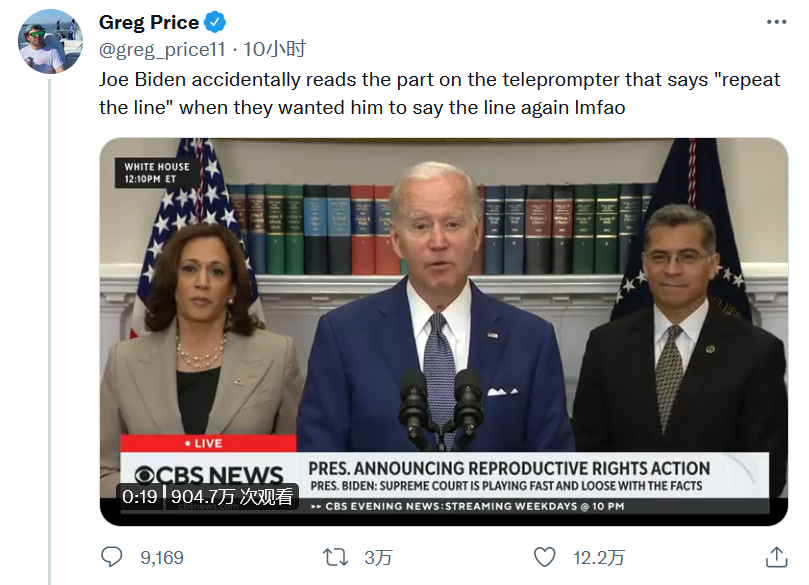Click the blue verified badge
The width and height of the screenshot is (809, 585).
(x=216, y=22)
